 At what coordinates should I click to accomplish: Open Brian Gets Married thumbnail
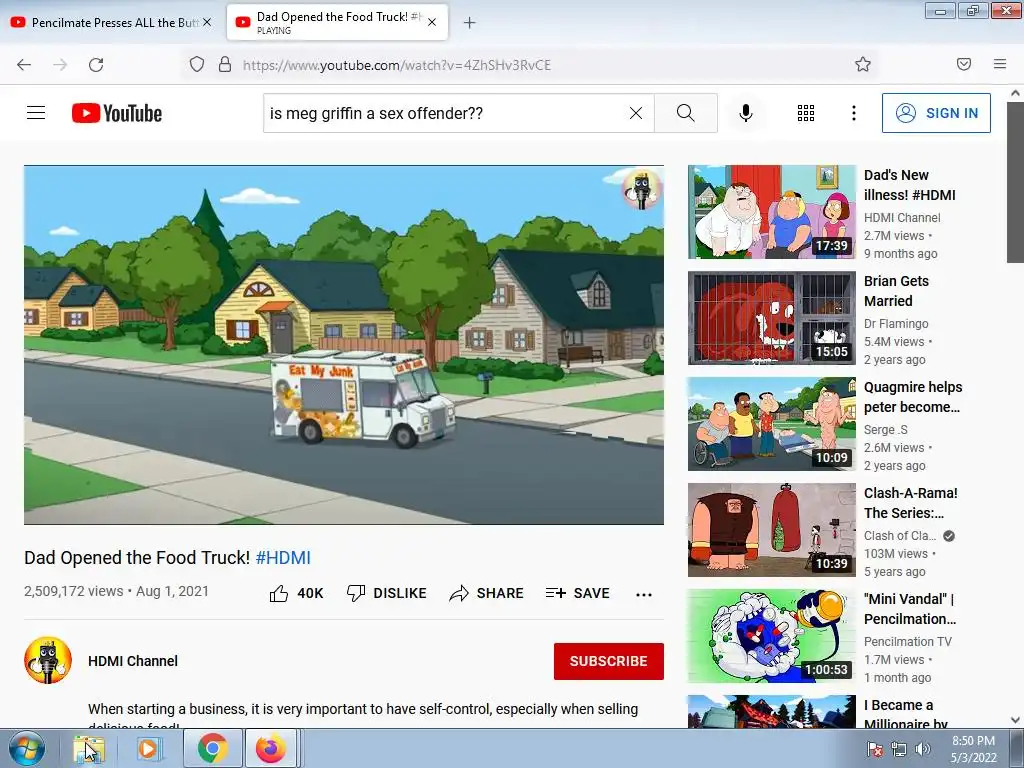tap(771, 317)
